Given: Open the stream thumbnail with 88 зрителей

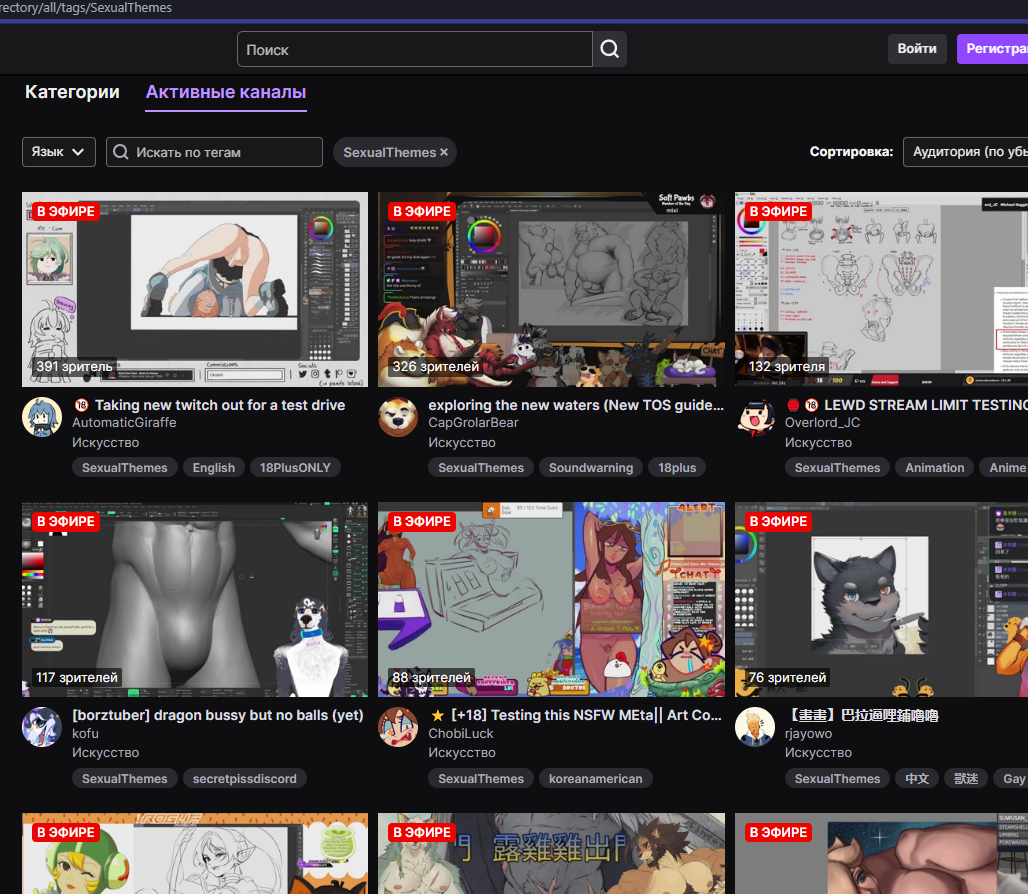Looking at the screenshot, I should tap(551, 600).
